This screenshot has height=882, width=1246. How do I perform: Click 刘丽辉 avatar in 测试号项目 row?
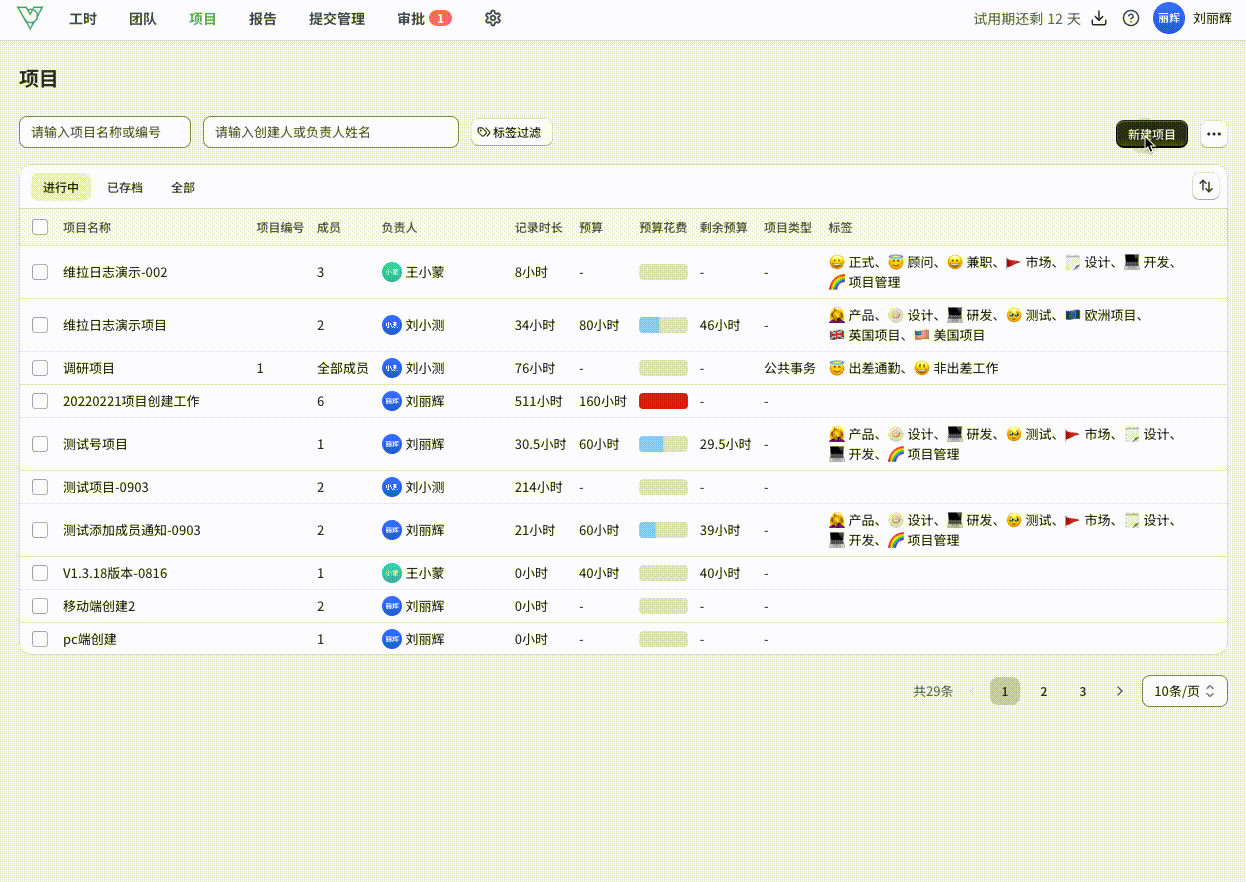click(x=392, y=444)
